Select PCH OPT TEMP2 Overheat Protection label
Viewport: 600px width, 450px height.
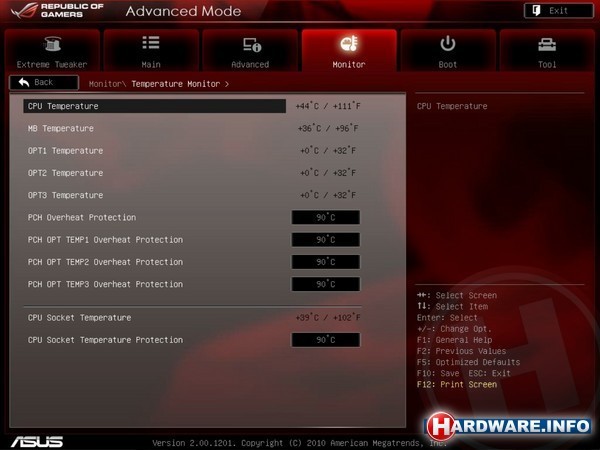pyautogui.click(x=105, y=262)
